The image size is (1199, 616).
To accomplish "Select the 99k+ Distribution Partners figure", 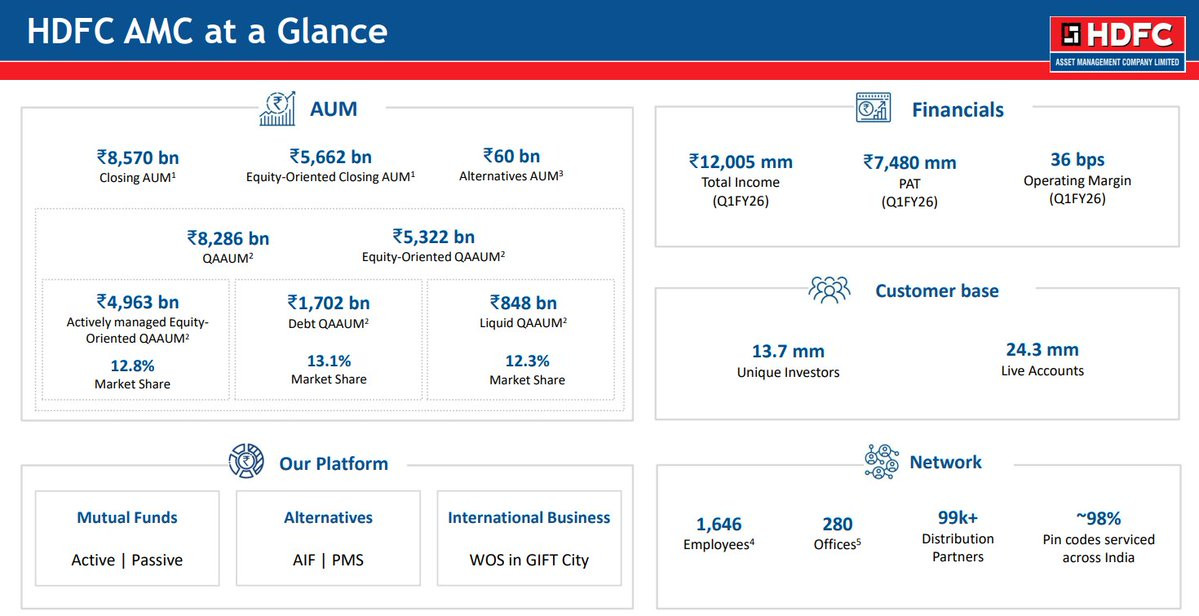I will (958, 518).
